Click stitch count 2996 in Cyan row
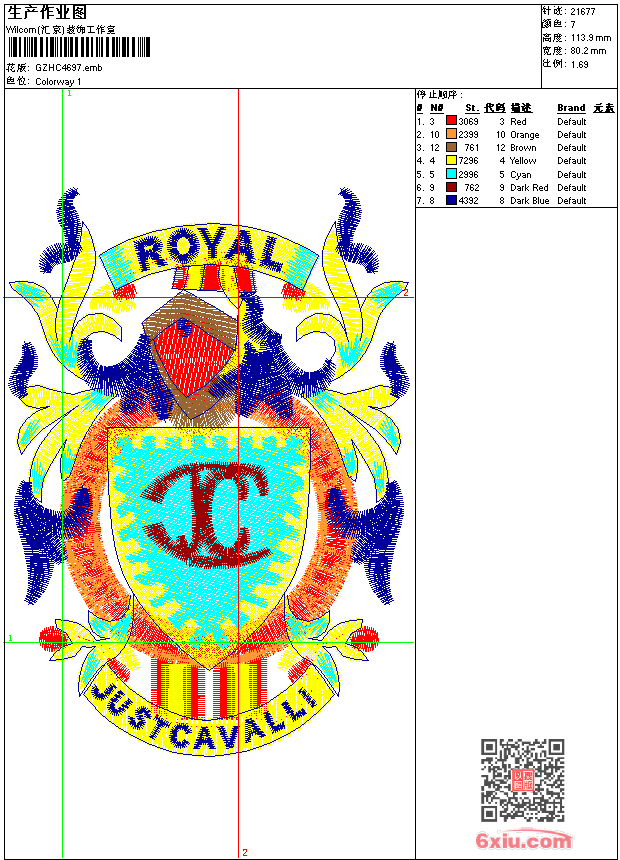Viewport: 620px width, 860px height. [x=469, y=174]
